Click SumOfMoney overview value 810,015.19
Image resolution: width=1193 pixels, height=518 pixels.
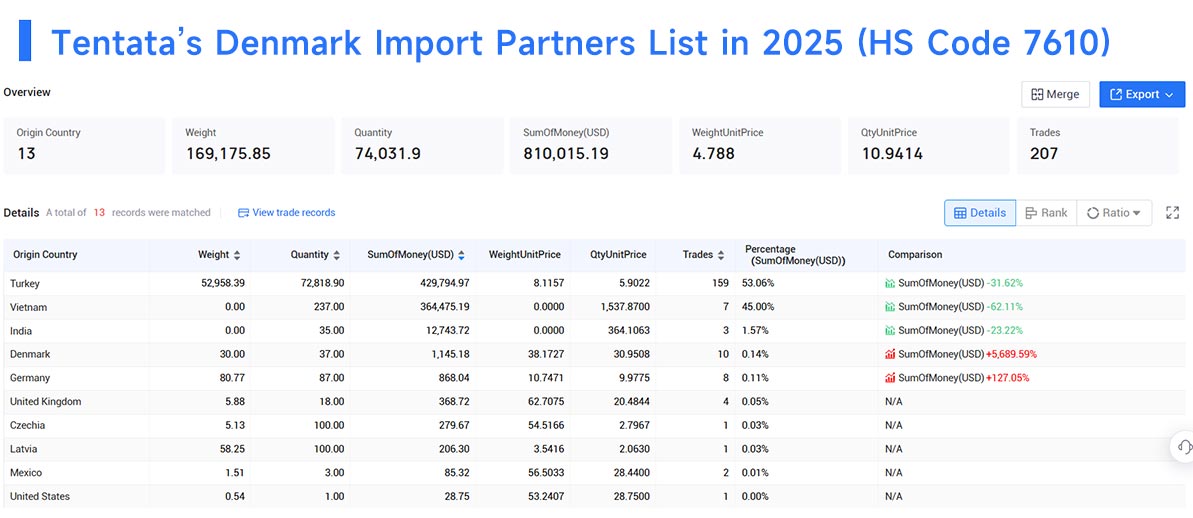click(565, 154)
